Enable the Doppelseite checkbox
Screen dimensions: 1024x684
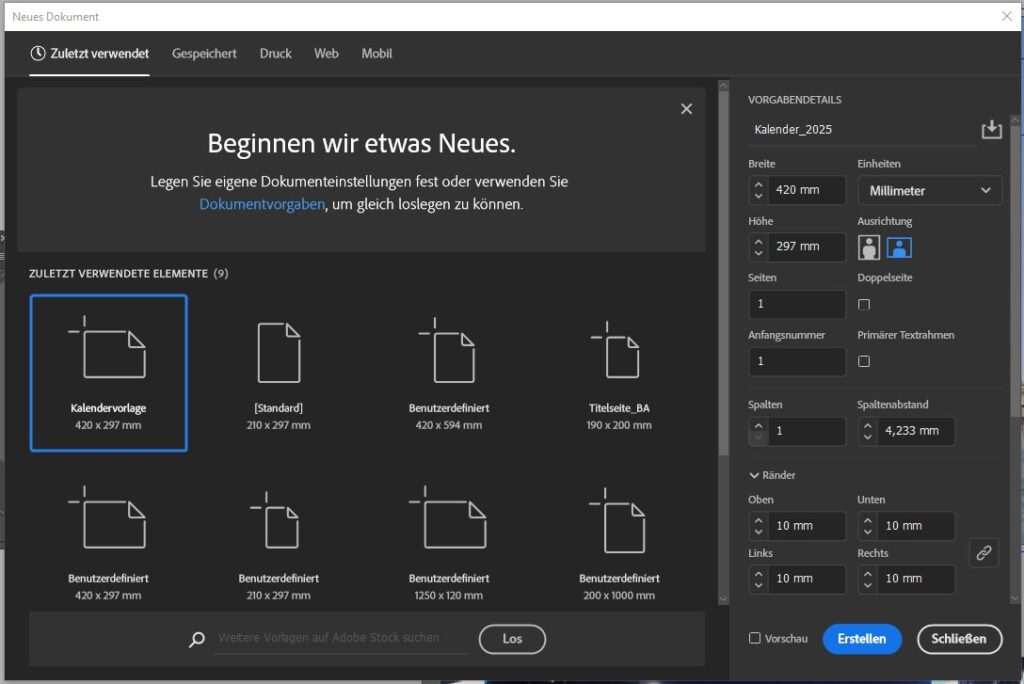pos(864,304)
